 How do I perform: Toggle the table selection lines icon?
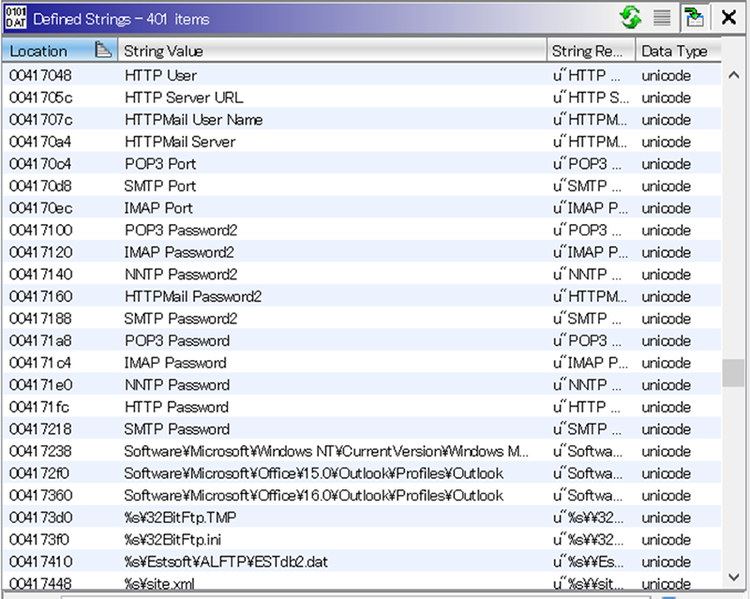pyautogui.click(x=662, y=18)
